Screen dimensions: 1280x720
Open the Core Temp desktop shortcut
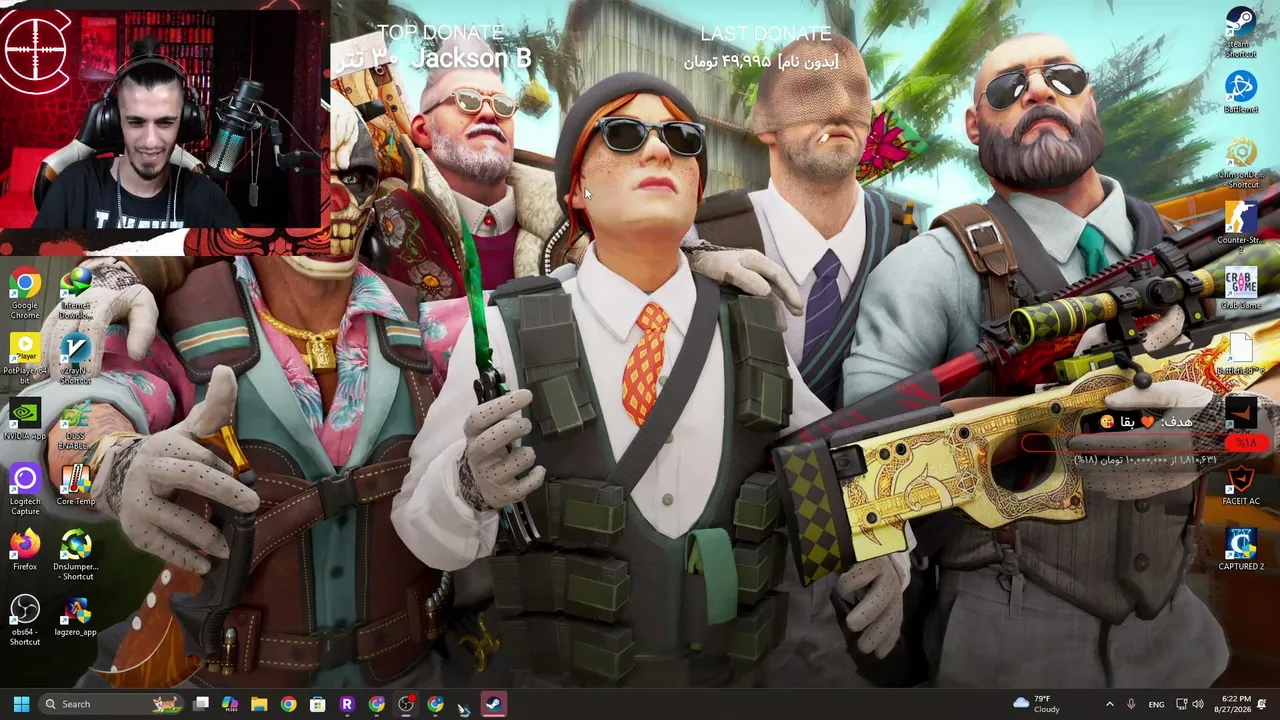(x=76, y=486)
